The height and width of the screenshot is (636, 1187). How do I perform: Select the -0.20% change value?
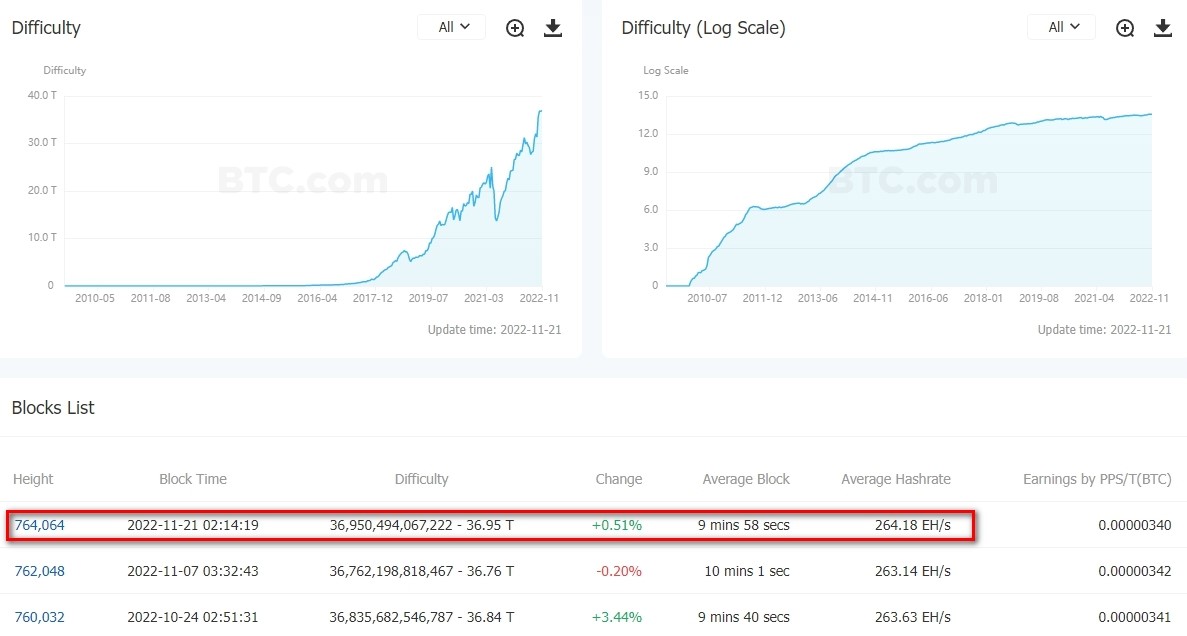[618, 571]
